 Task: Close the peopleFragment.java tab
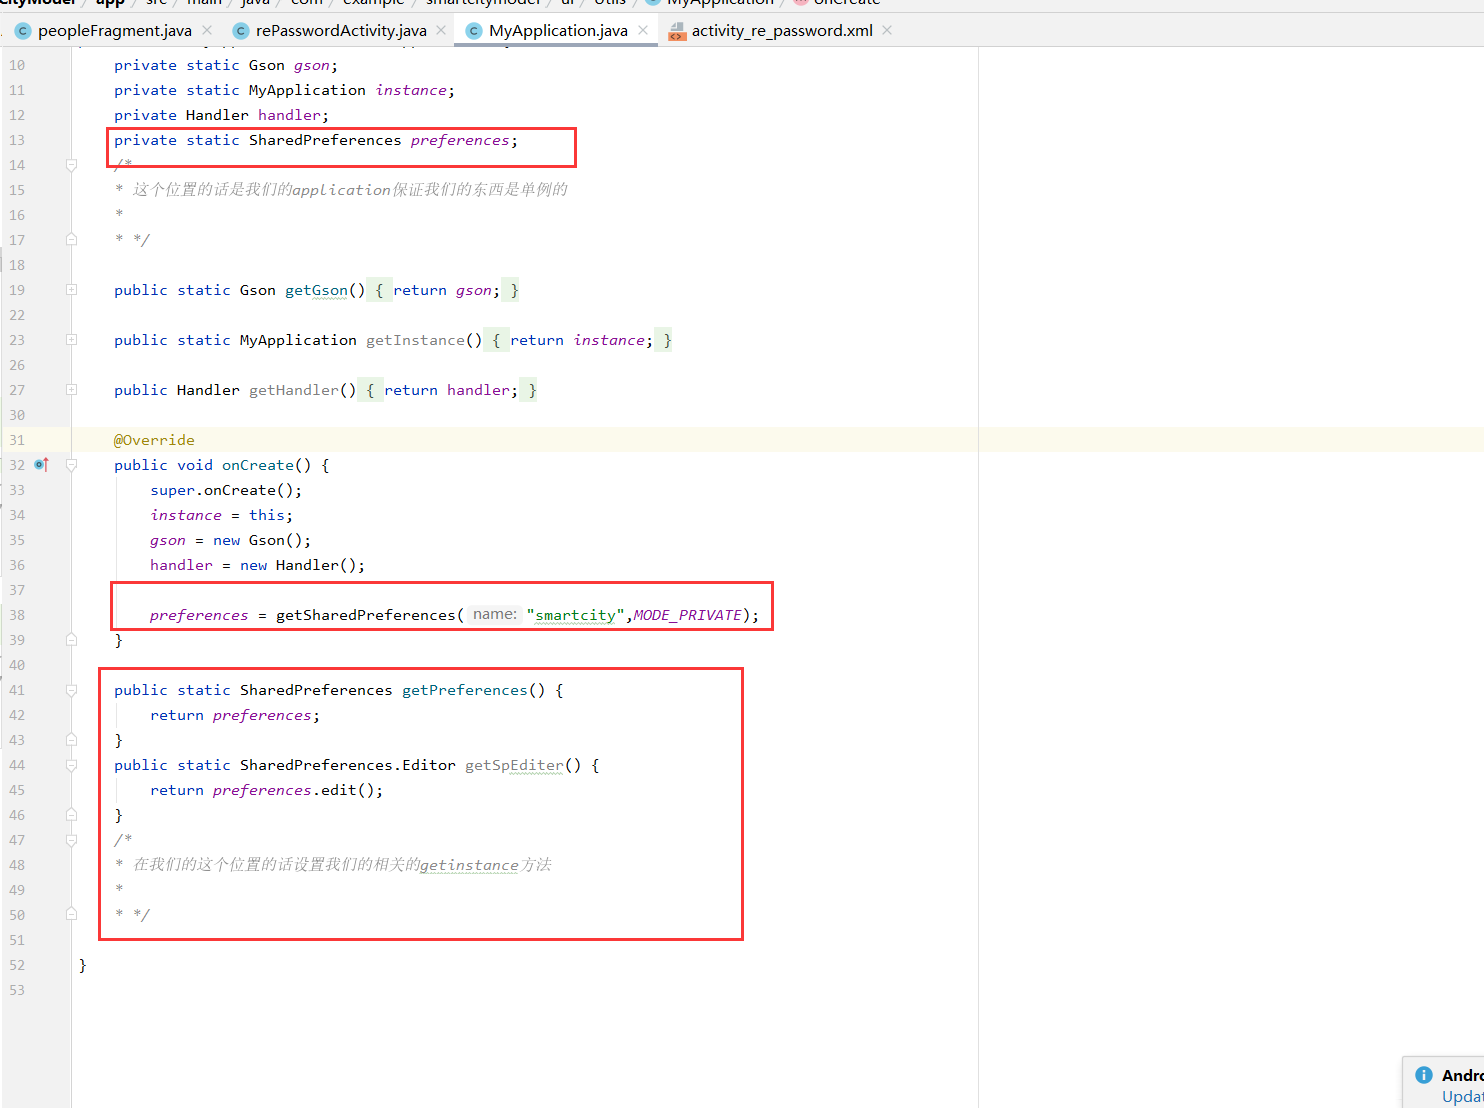207,30
